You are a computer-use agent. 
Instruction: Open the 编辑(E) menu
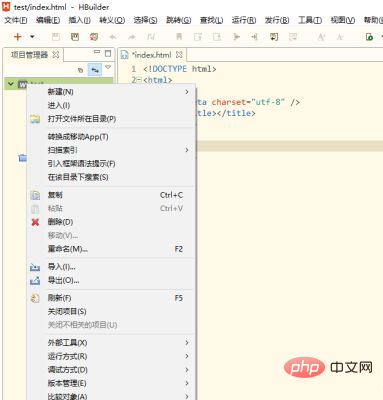tap(48, 20)
